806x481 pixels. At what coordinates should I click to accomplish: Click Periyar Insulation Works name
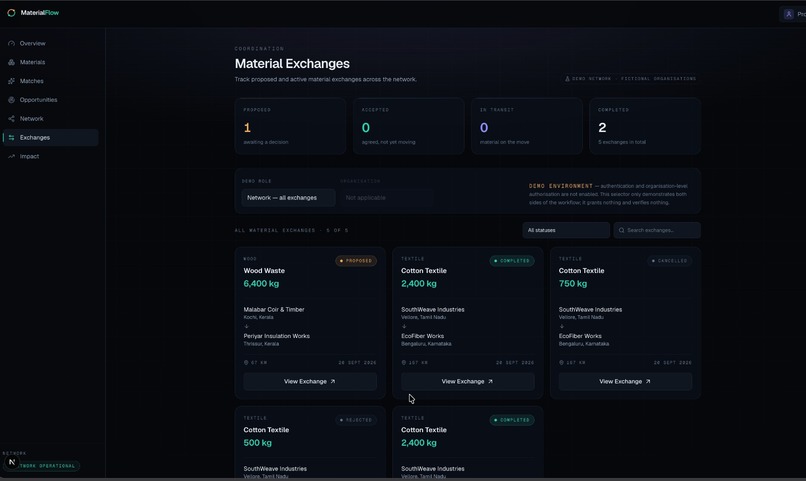[277, 336]
